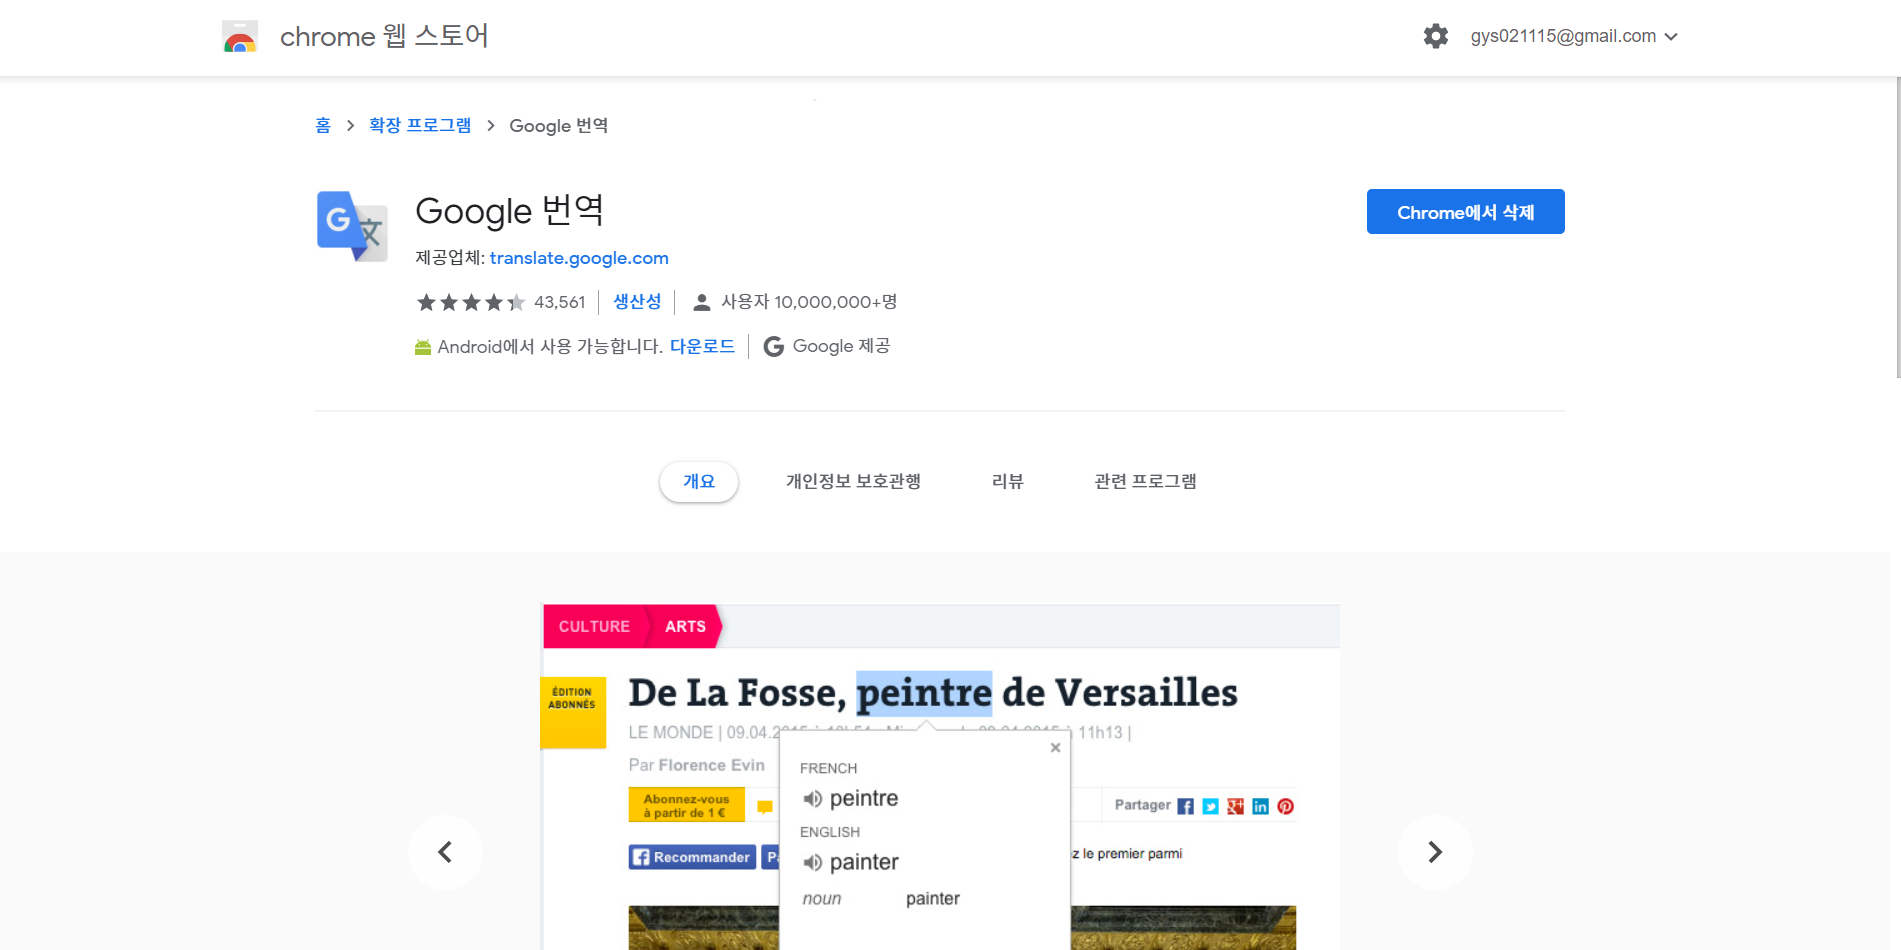
Task: Open the 다운로드 link for Android
Action: 702,346
